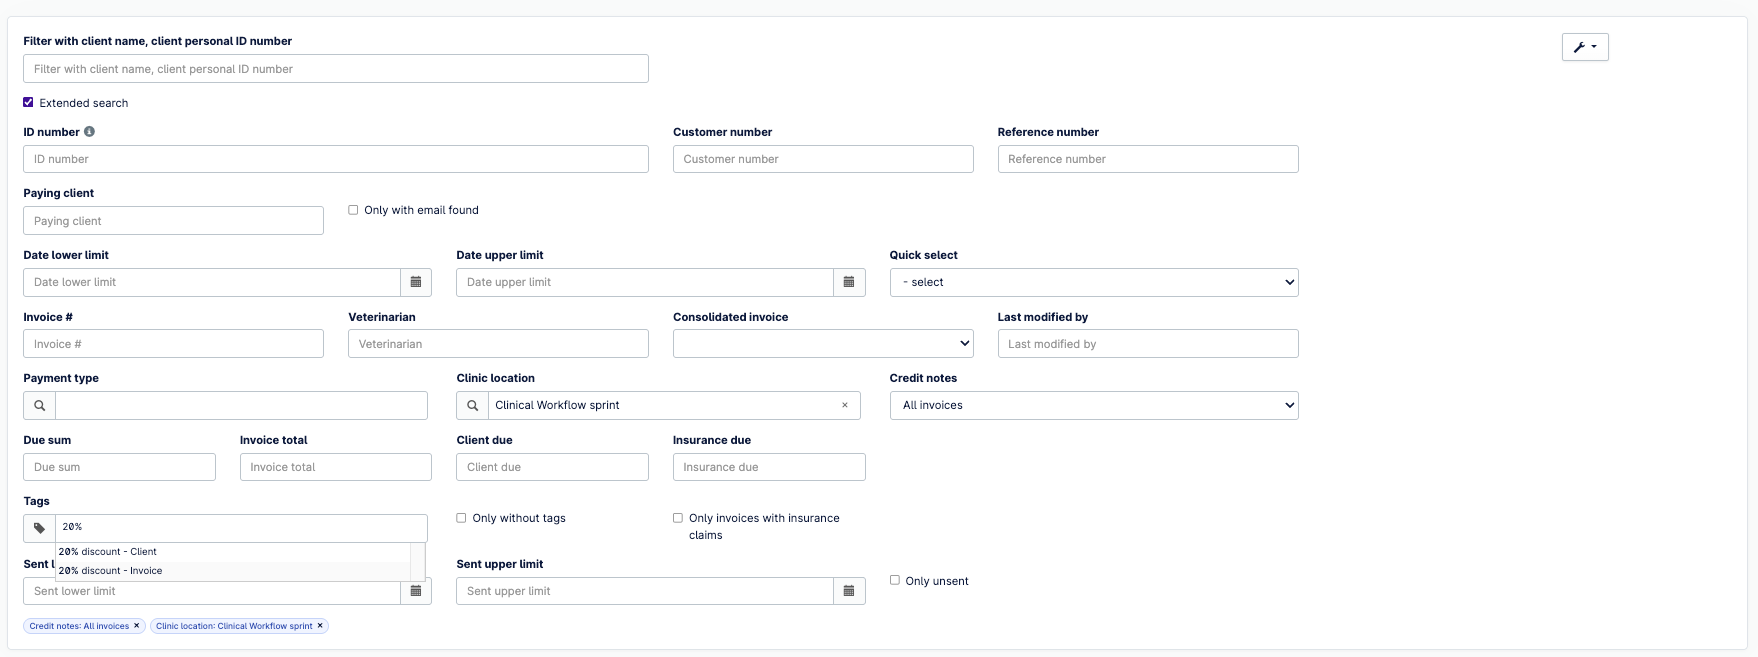Image resolution: width=1758 pixels, height=657 pixels.
Task: Open Date upper limit calendar picker
Action: pyautogui.click(x=849, y=282)
